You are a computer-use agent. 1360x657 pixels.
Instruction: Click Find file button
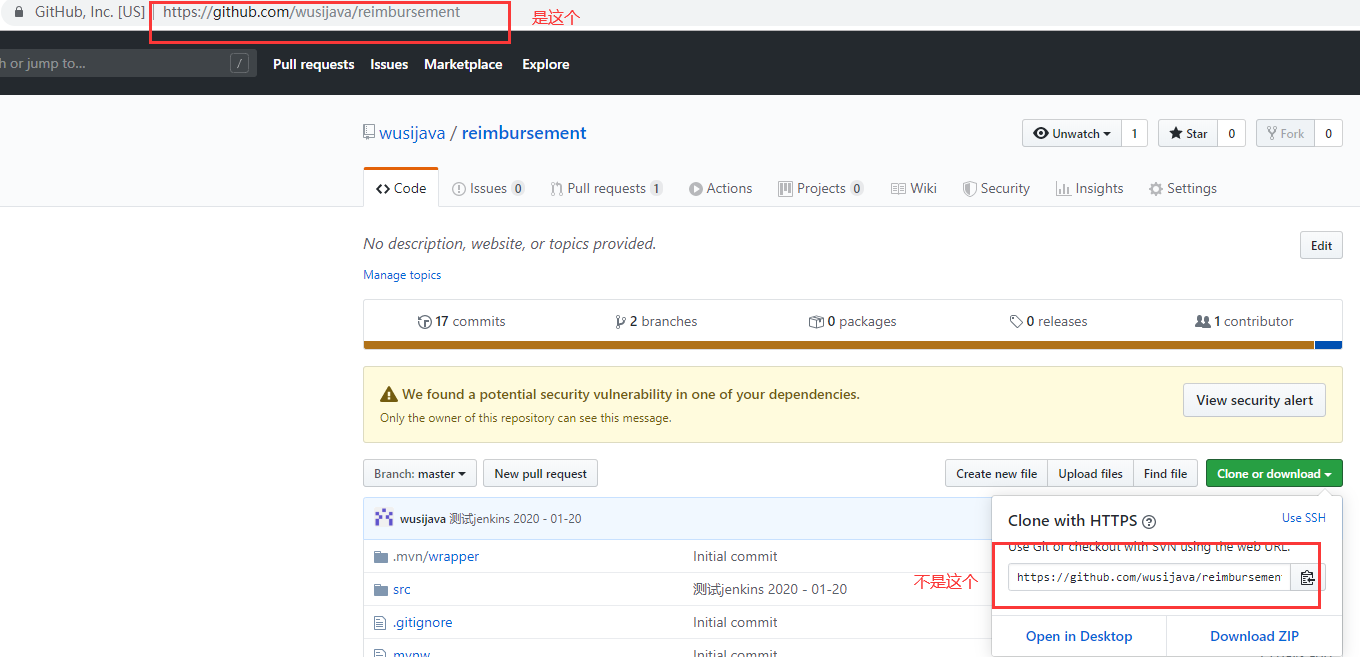(x=1165, y=474)
